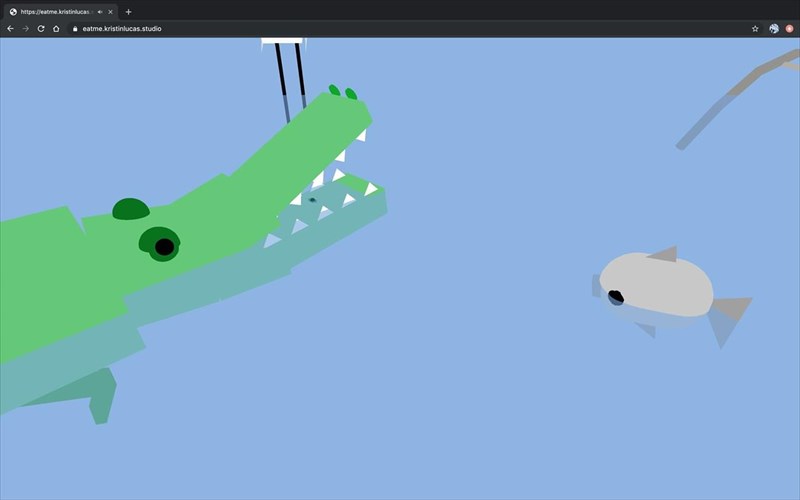This screenshot has width=800, height=500.
Task: Mute the tab using the speaker icon
Action: [x=100, y=12]
